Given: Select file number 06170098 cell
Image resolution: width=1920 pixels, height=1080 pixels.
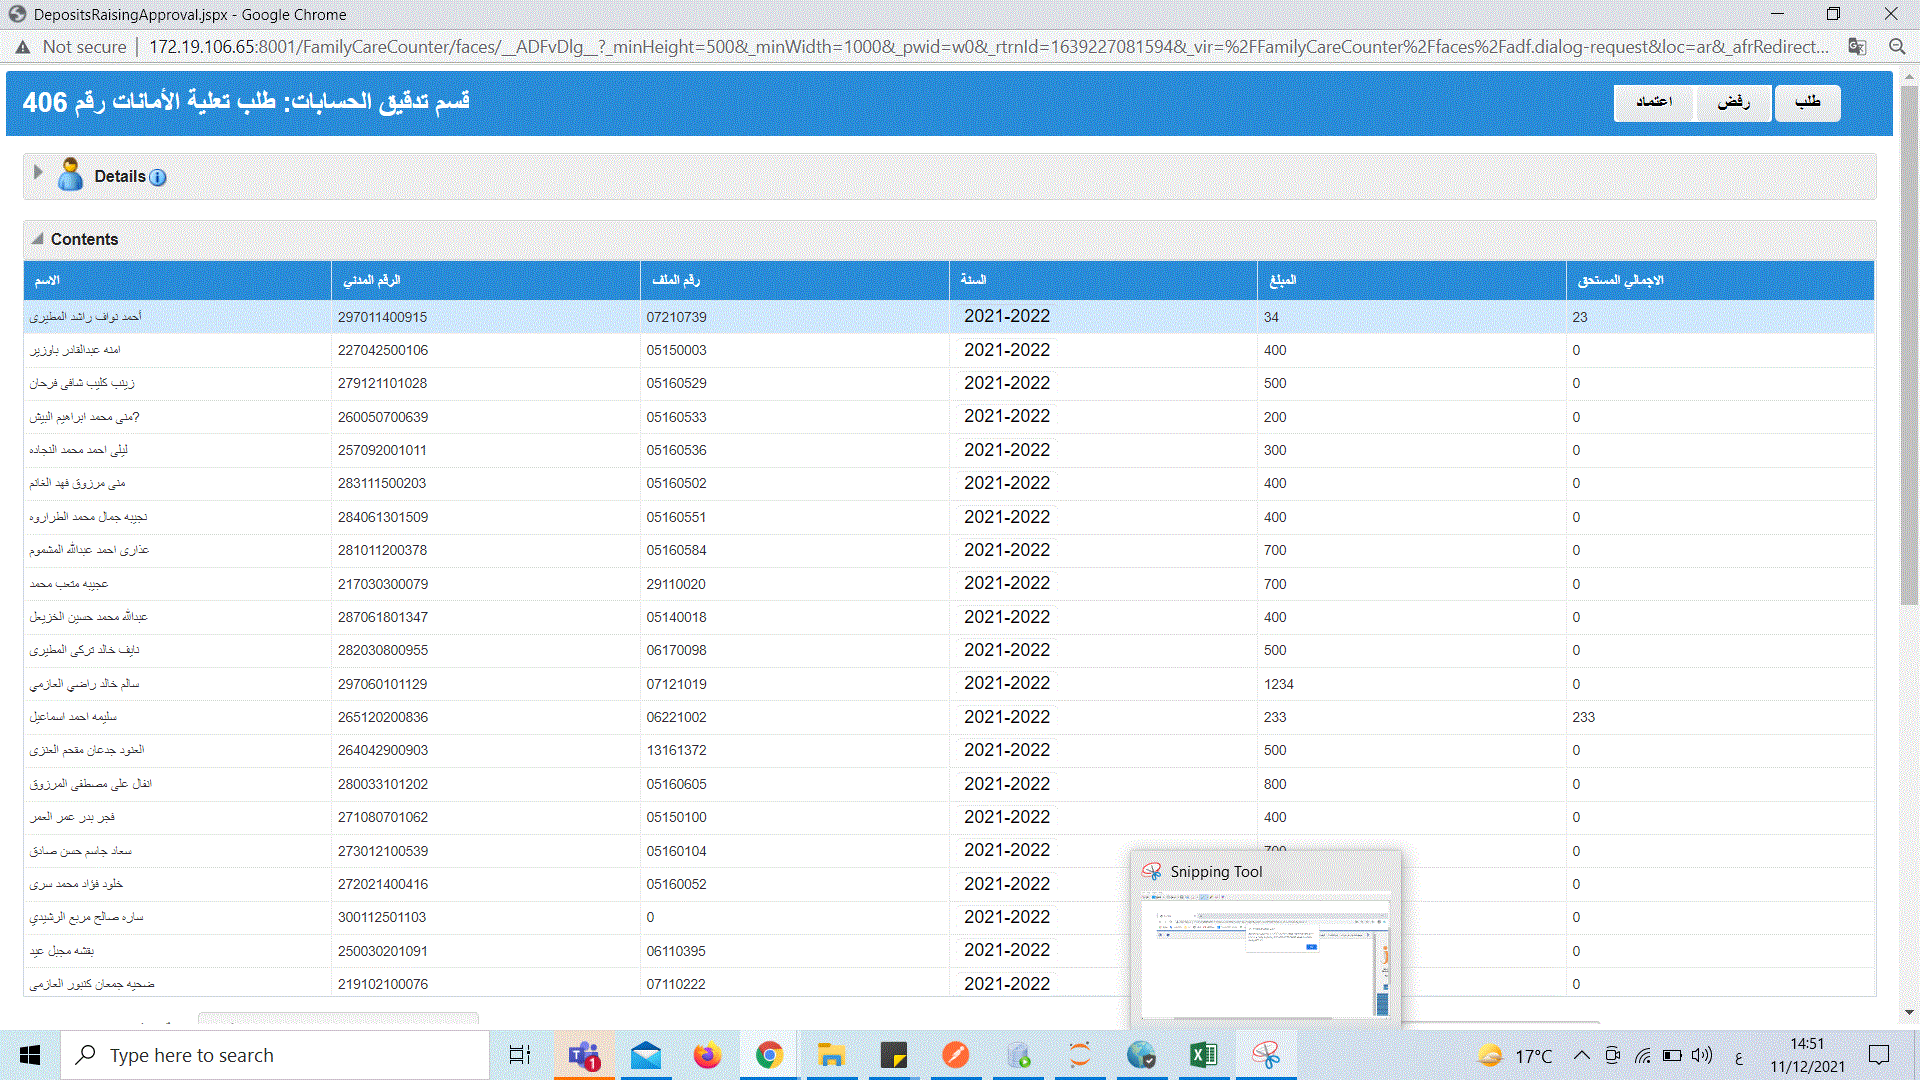Looking at the screenshot, I should point(795,650).
